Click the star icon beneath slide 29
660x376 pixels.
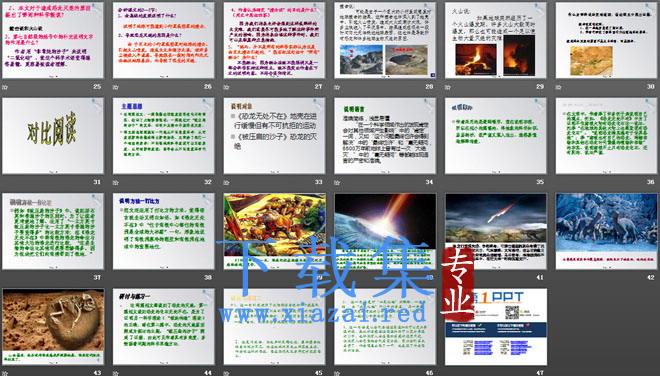[x=448, y=87]
